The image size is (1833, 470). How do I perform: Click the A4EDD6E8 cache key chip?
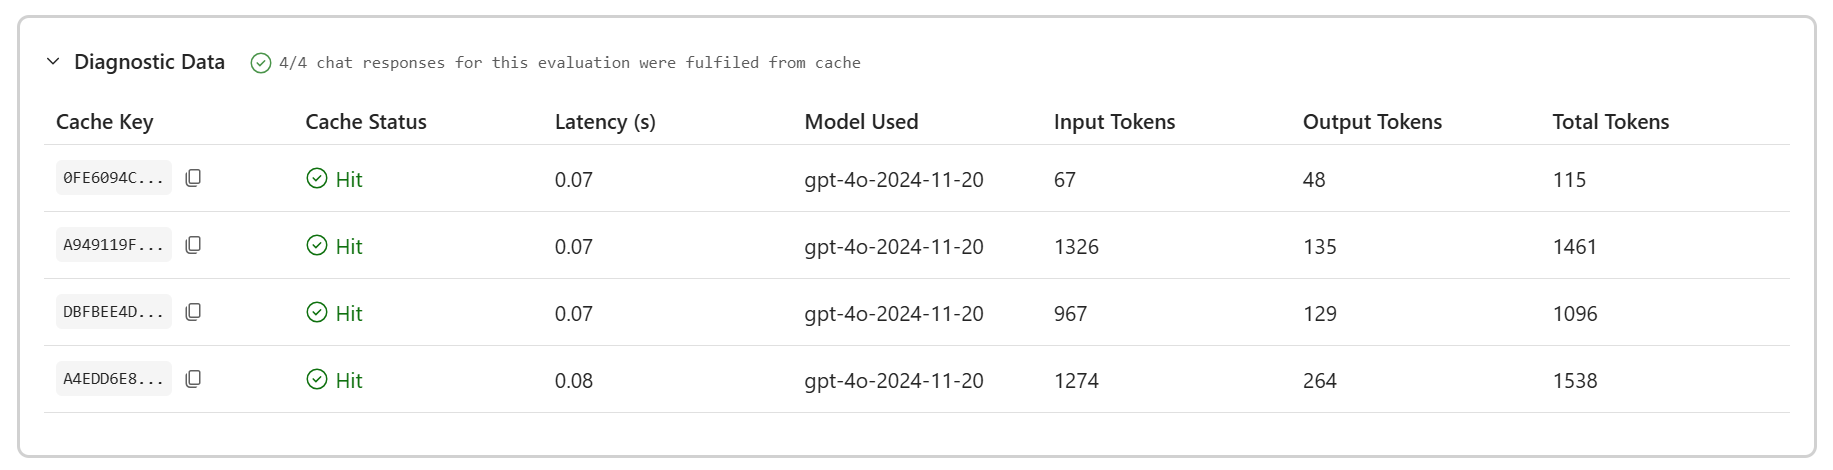[113, 379]
